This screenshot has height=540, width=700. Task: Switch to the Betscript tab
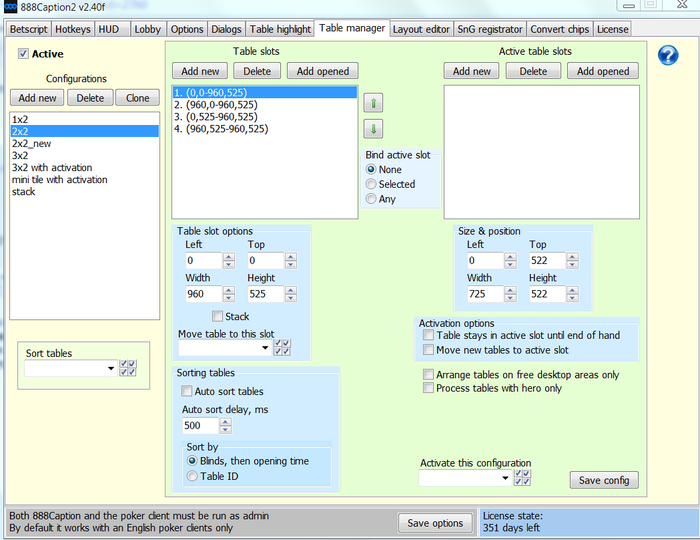tap(29, 29)
